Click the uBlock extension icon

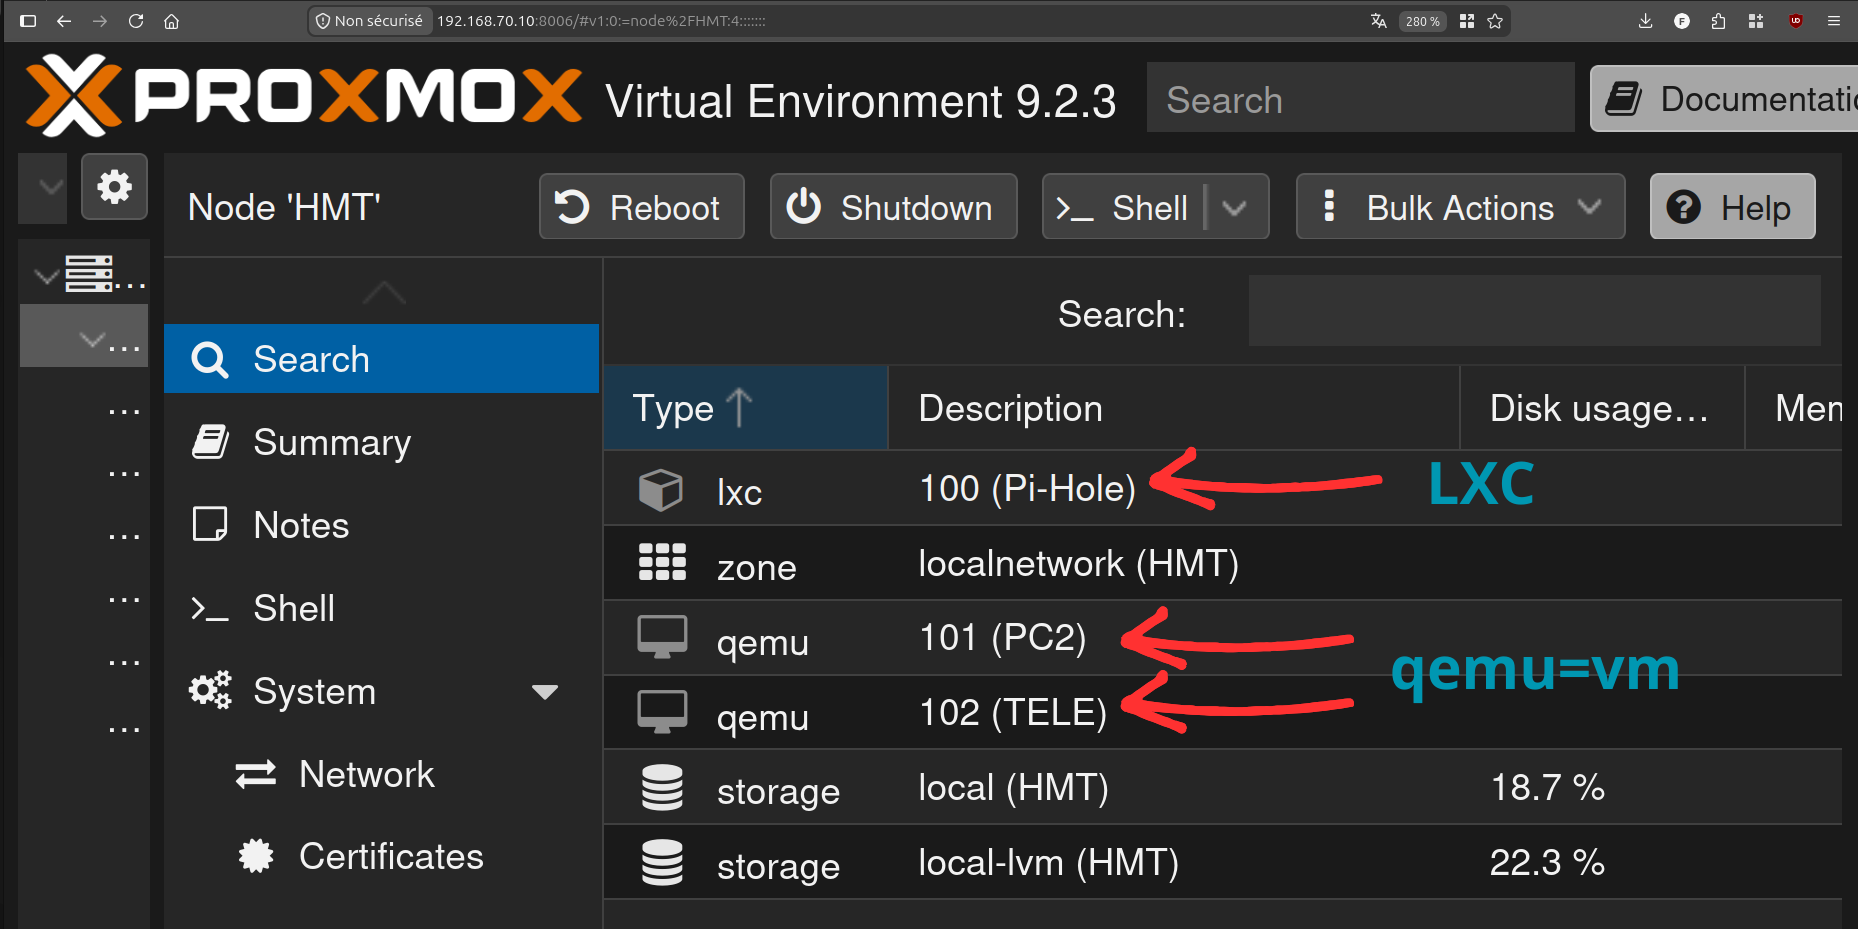[x=1796, y=21]
